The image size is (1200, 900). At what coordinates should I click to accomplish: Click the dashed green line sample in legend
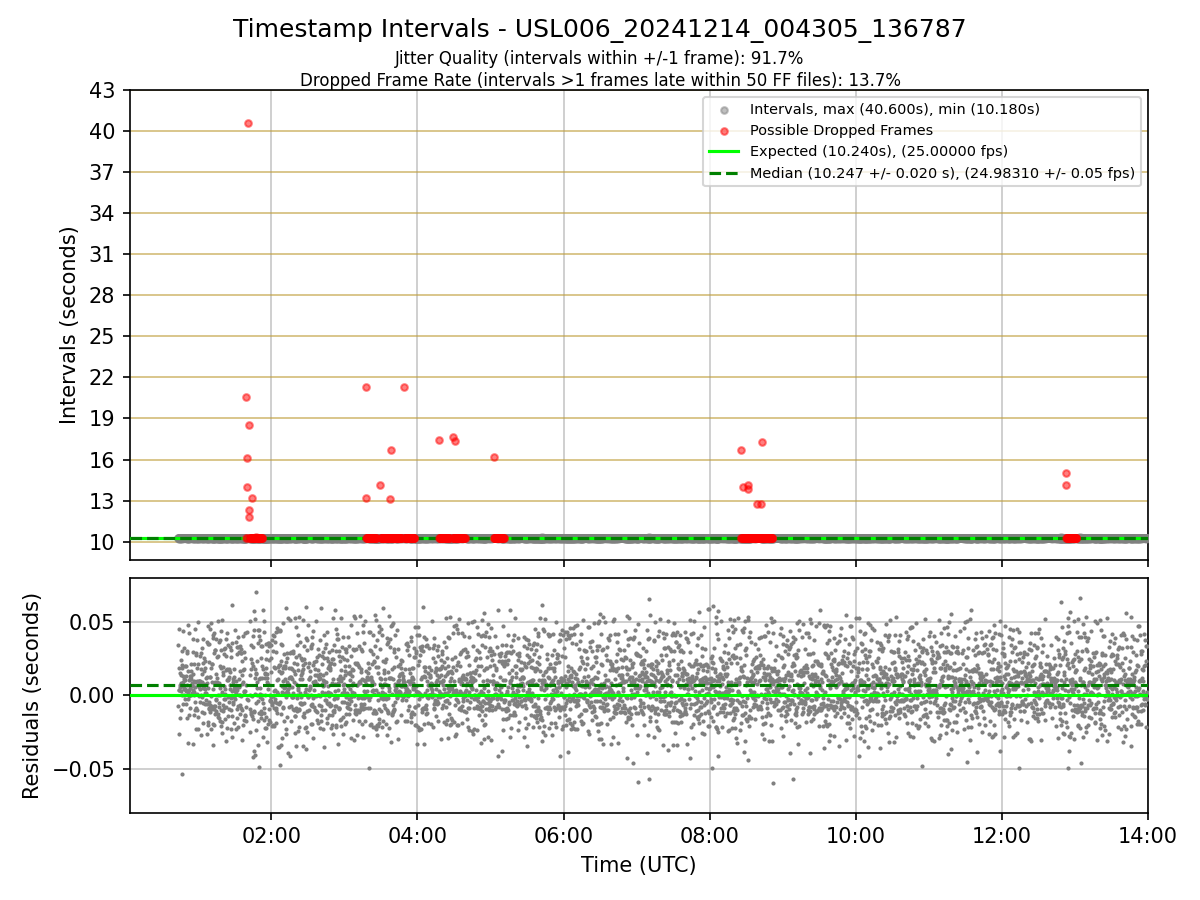click(724, 173)
